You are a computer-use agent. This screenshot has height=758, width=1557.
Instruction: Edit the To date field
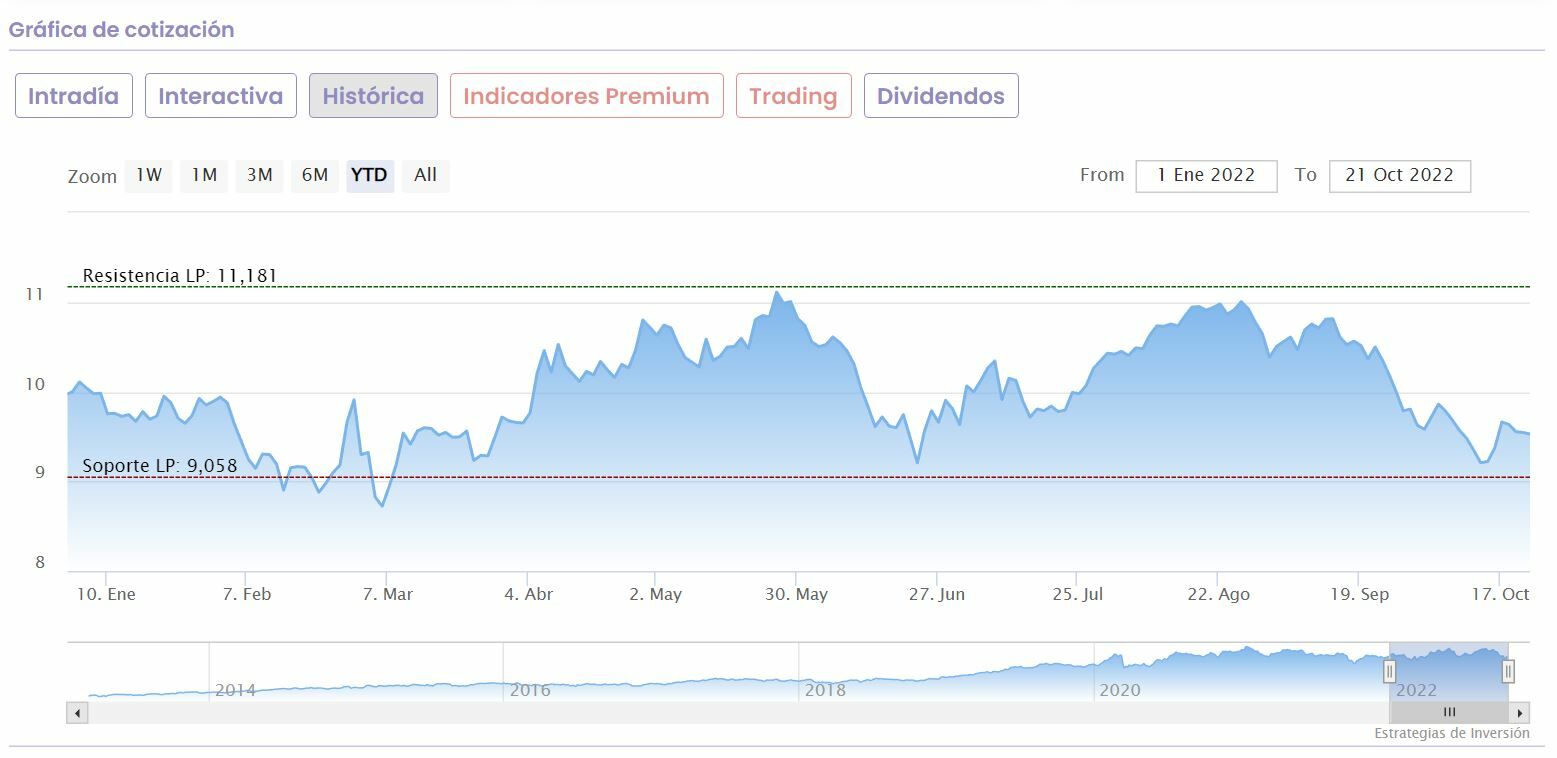(x=1399, y=175)
